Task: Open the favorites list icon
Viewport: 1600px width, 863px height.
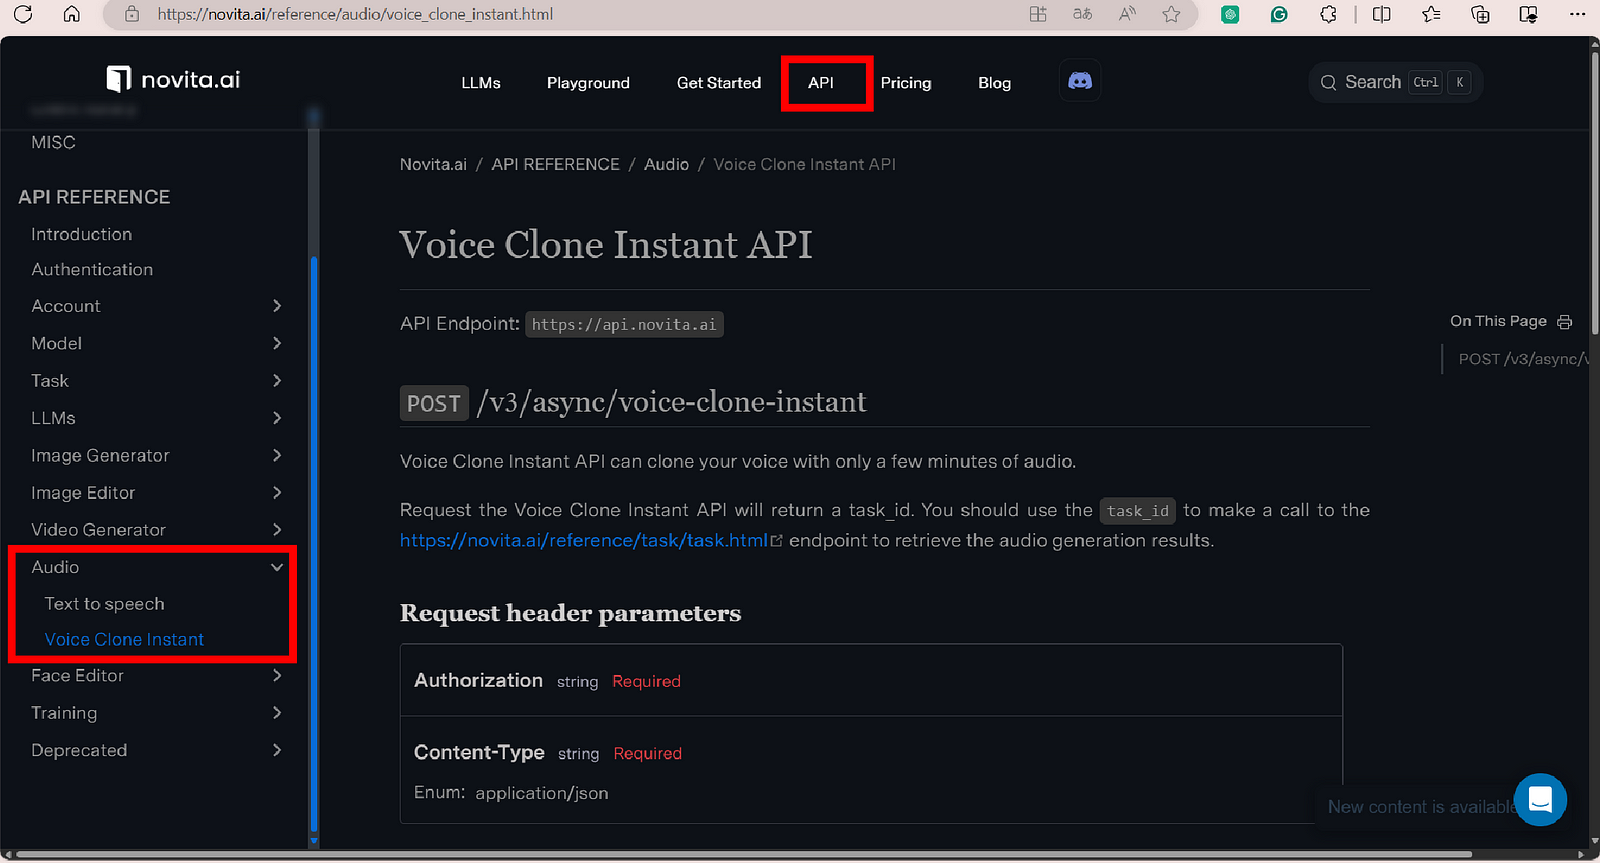Action: [1431, 14]
